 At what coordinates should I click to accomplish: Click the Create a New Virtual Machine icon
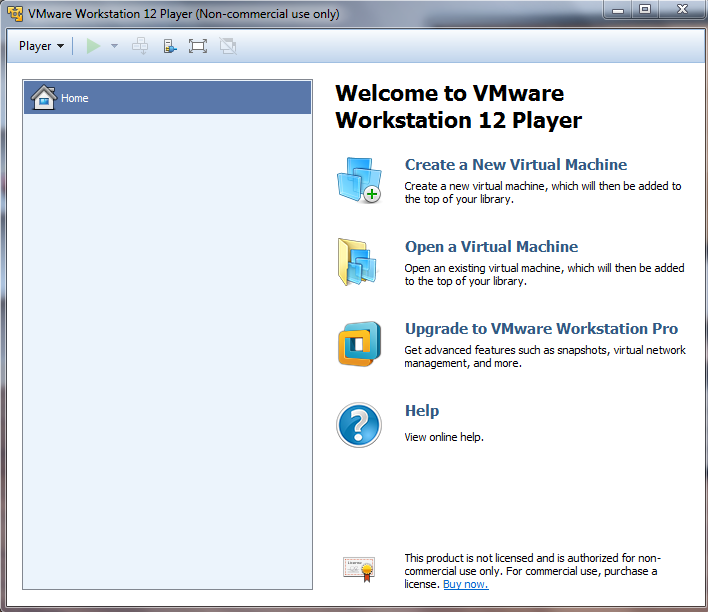359,180
